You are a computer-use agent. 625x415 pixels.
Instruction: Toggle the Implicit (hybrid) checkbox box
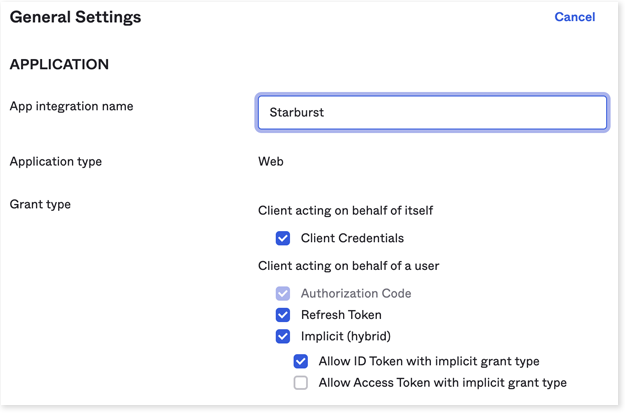283,336
